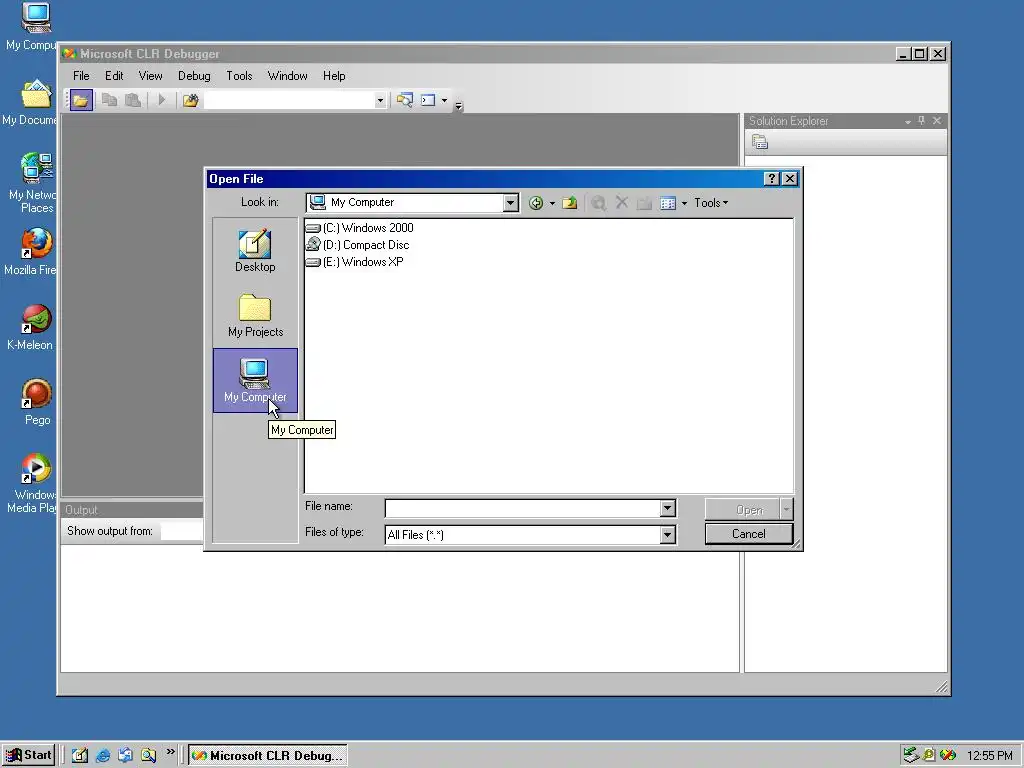1024x768 pixels.
Task: Select Desktop in the places bar
Action: click(255, 251)
